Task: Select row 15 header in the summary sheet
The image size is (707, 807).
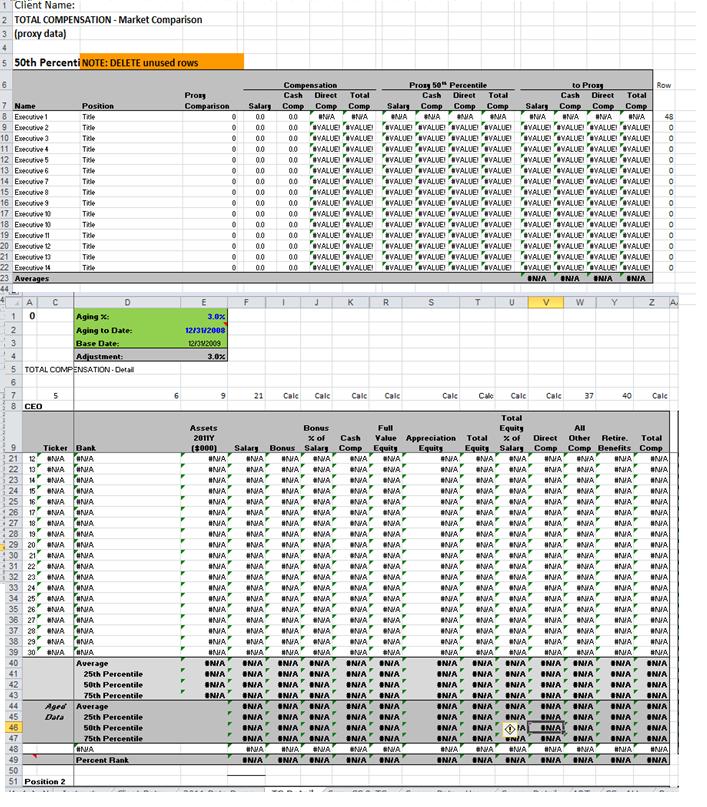Action: (x=5, y=192)
